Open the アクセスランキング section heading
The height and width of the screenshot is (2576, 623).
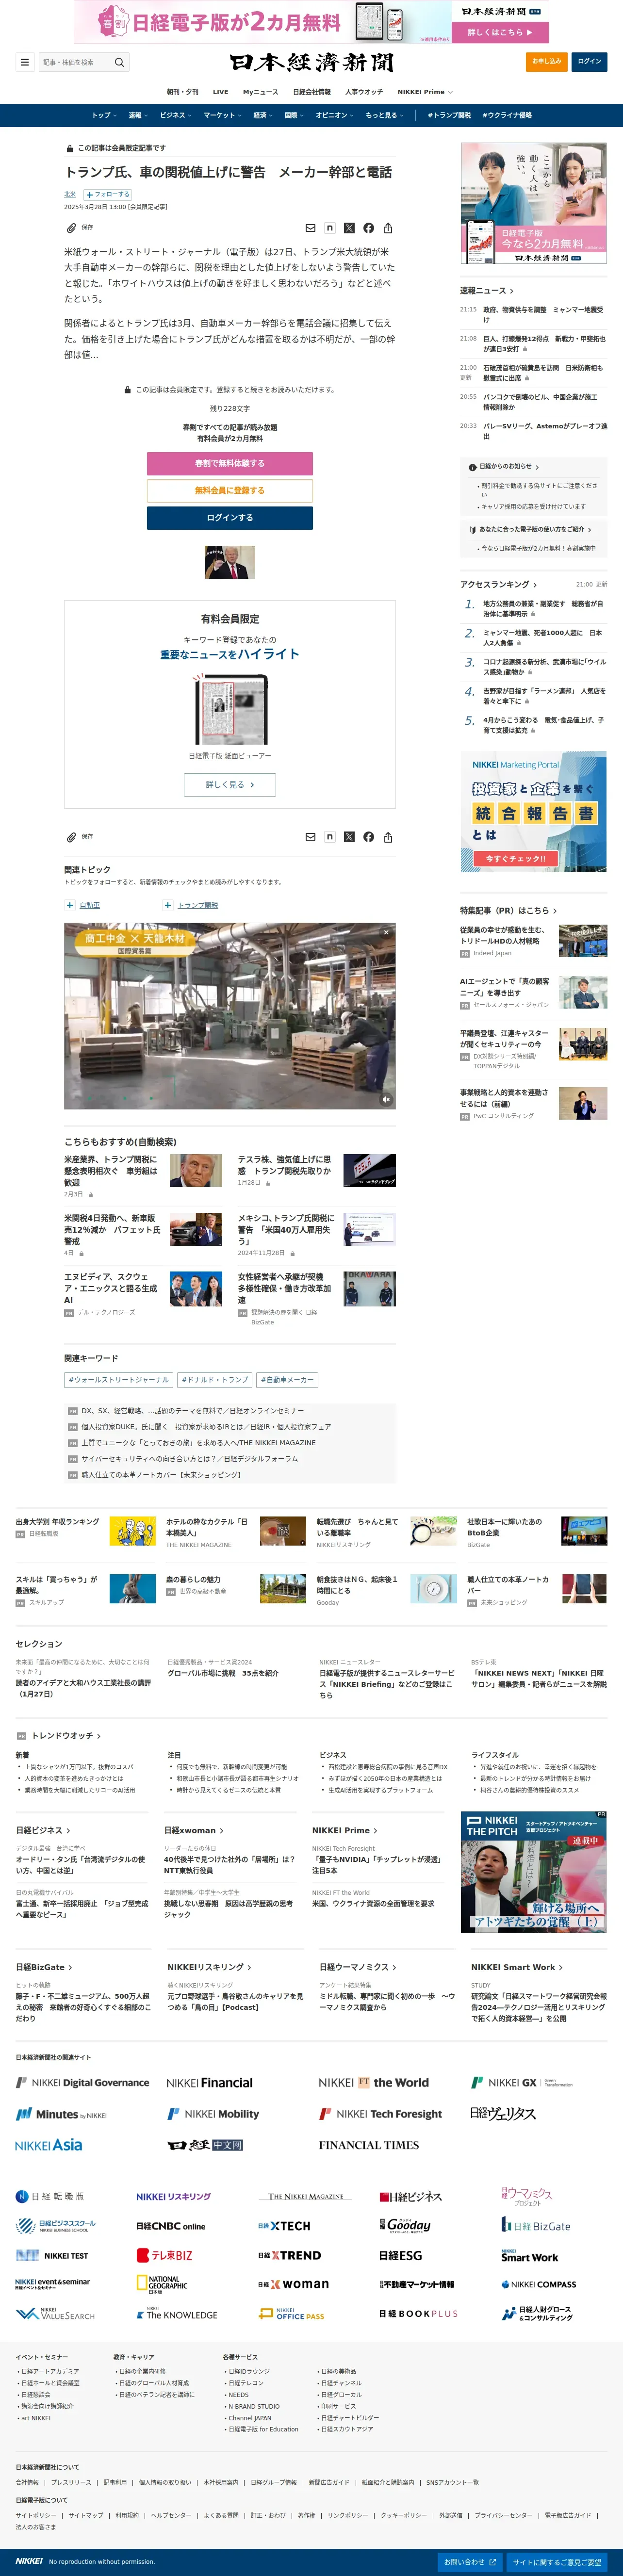click(498, 584)
